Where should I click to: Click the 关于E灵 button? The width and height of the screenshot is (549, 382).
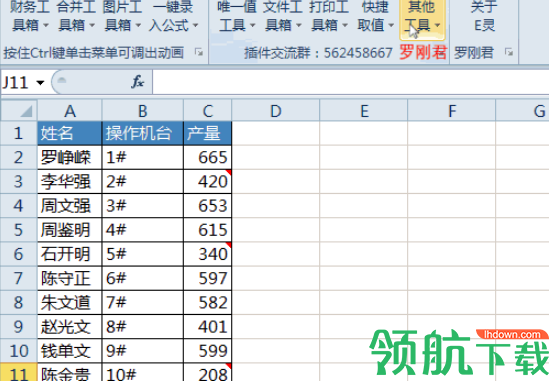(x=484, y=16)
